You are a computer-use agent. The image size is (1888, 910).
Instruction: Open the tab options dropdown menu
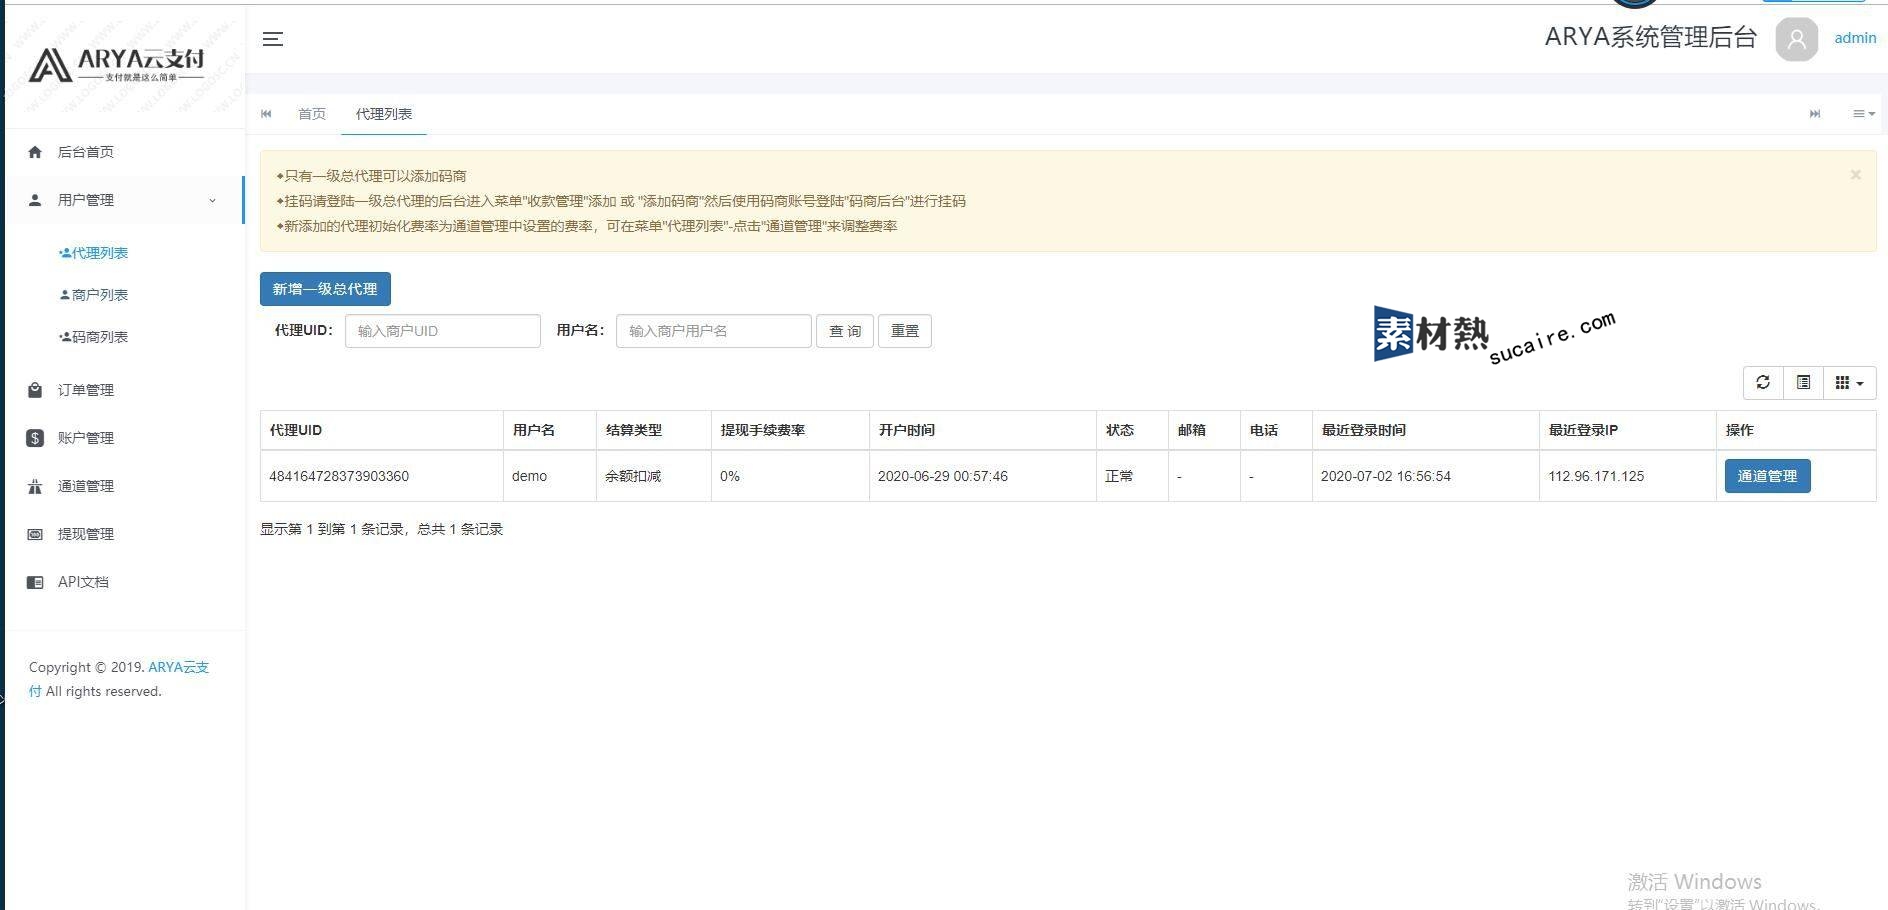pos(1863,114)
